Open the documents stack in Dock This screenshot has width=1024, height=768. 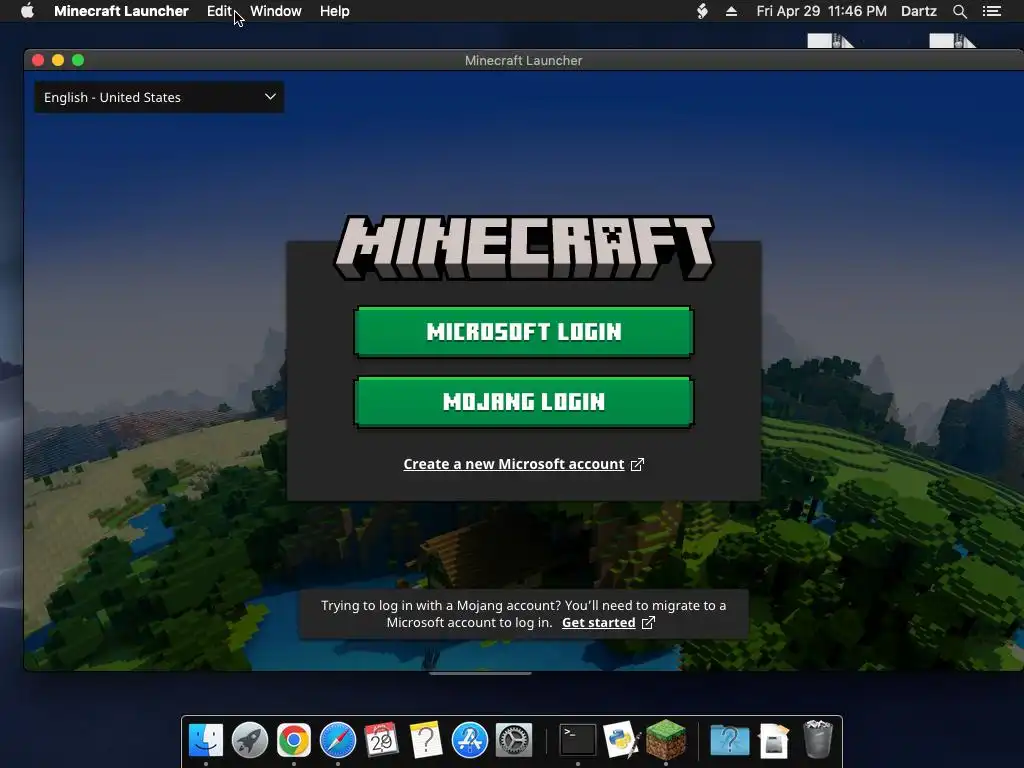pyautogui.click(x=774, y=740)
